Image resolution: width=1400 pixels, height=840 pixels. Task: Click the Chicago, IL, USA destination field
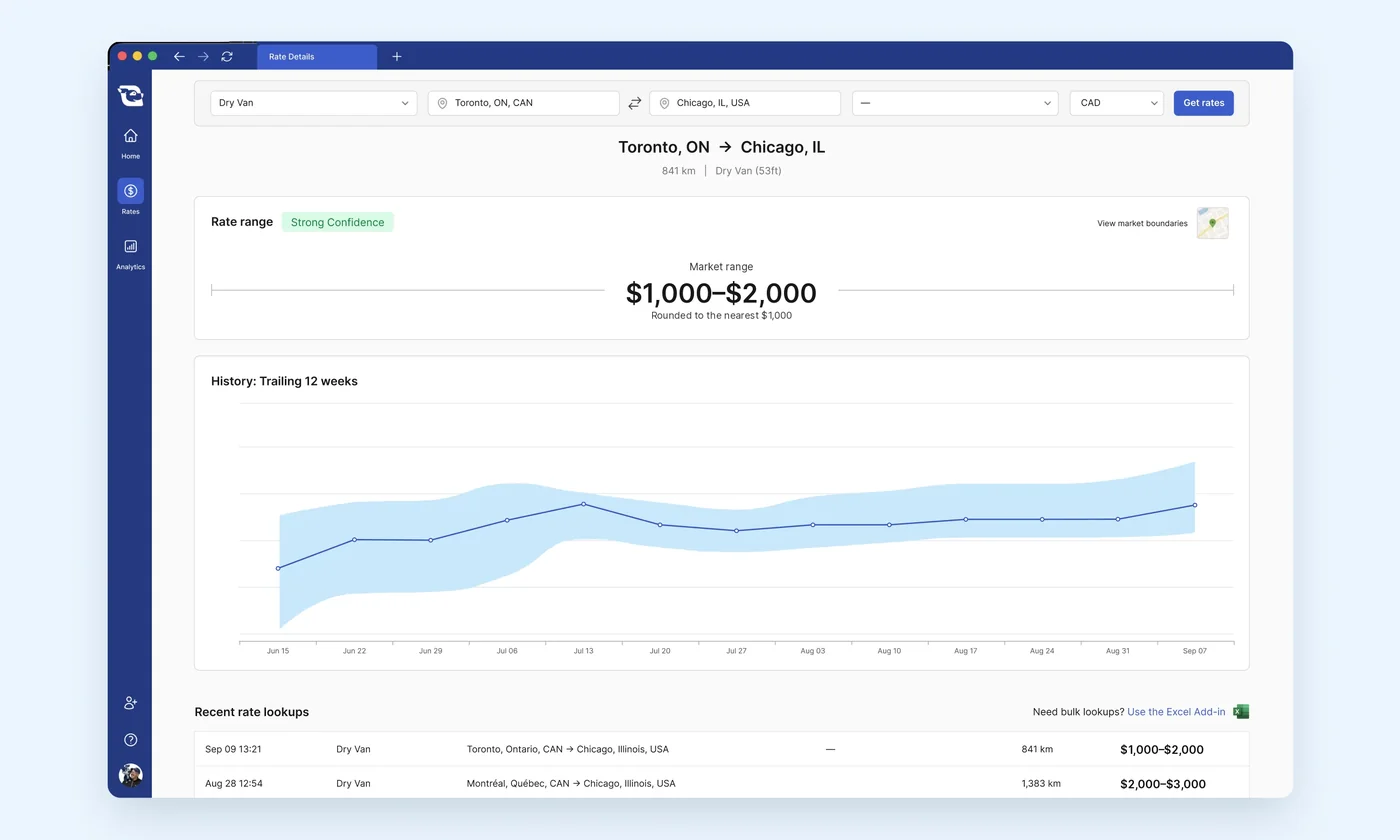point(745,103)
